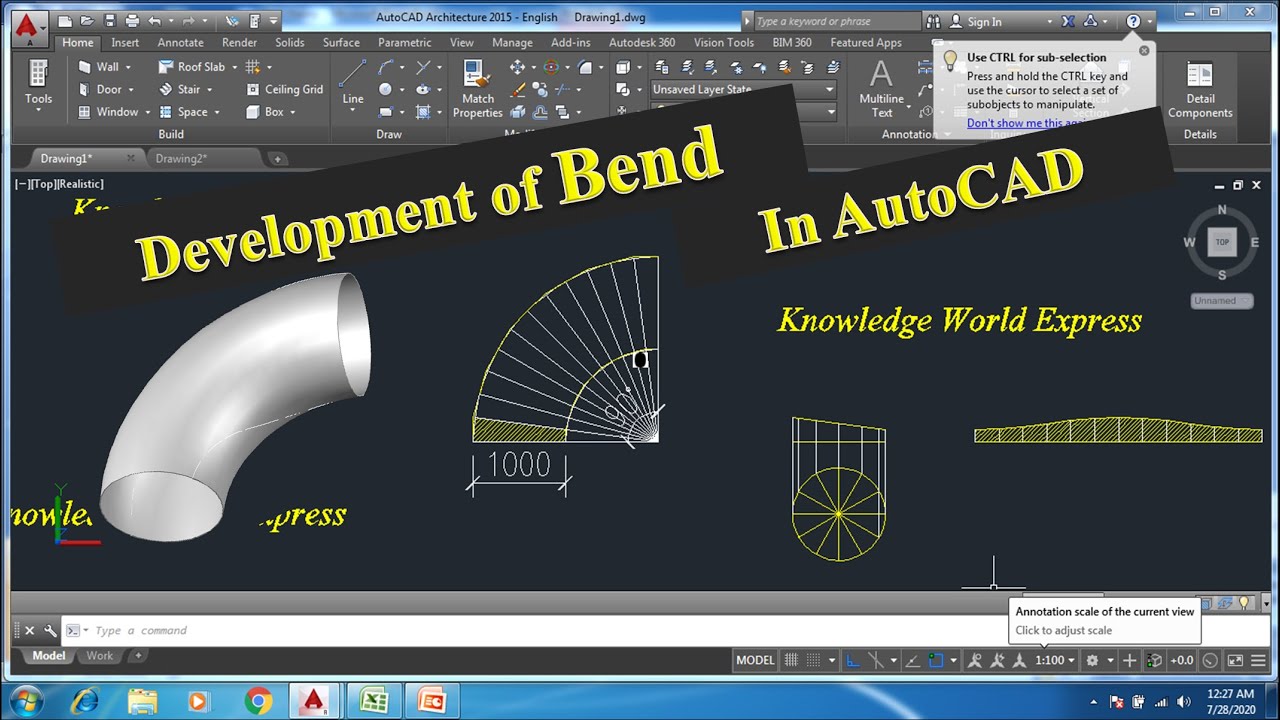Click the Plot printer icon
Screen dimensions: 1280x720
click(x=131, y=20)
